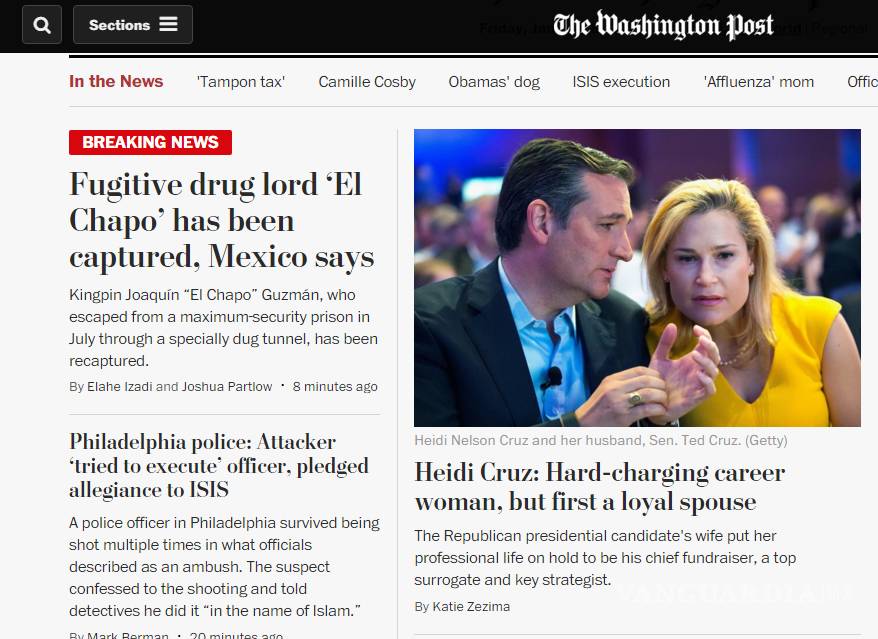Click the Breaking News badge

coord(150,142)
